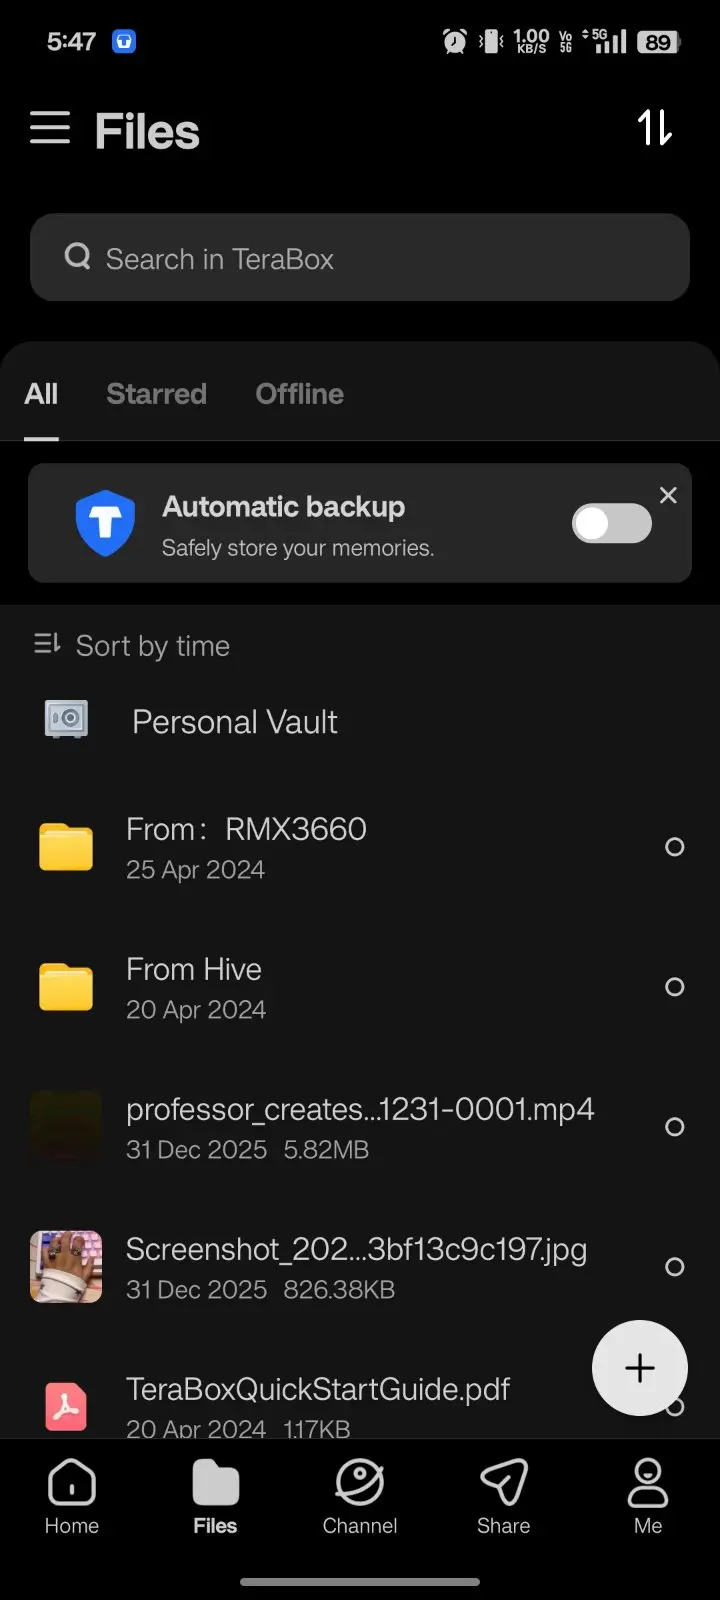This screenshot has height=1600, width=720.
Task: Tap the plus add button
Action: (640, 1368)
